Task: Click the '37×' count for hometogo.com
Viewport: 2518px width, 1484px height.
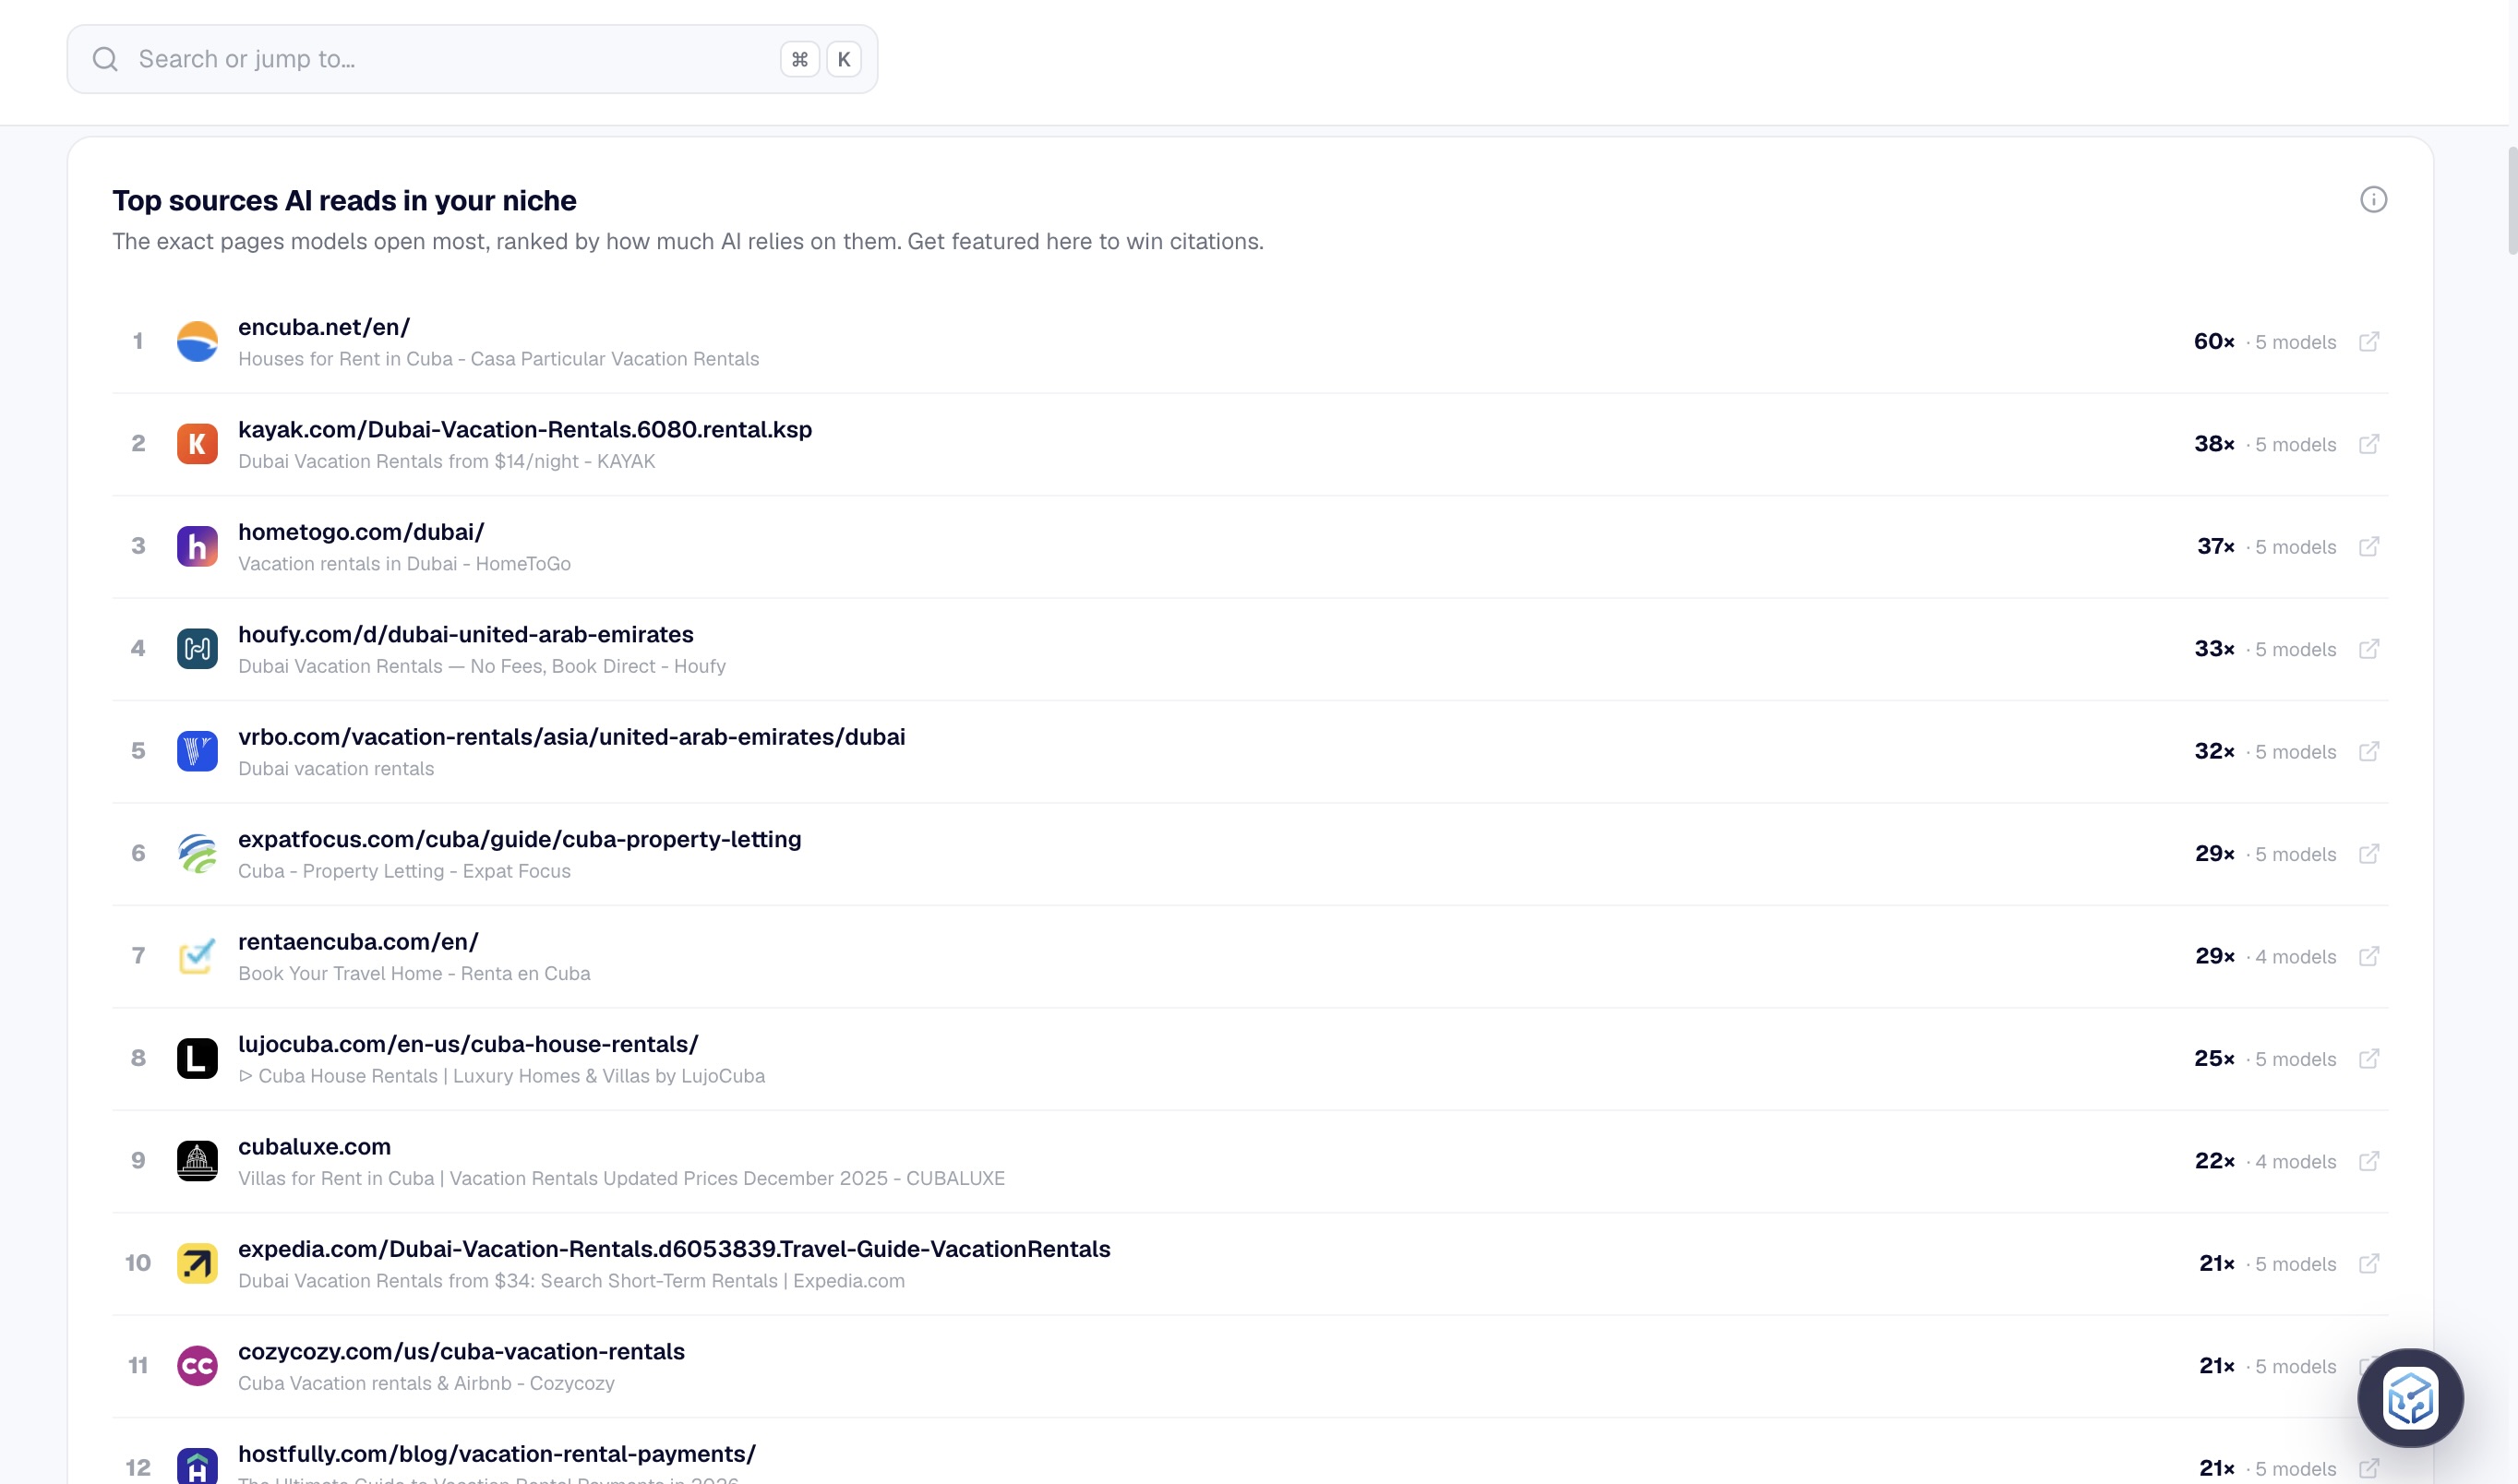Action: pyautogui.click(x=2215, y=547)
